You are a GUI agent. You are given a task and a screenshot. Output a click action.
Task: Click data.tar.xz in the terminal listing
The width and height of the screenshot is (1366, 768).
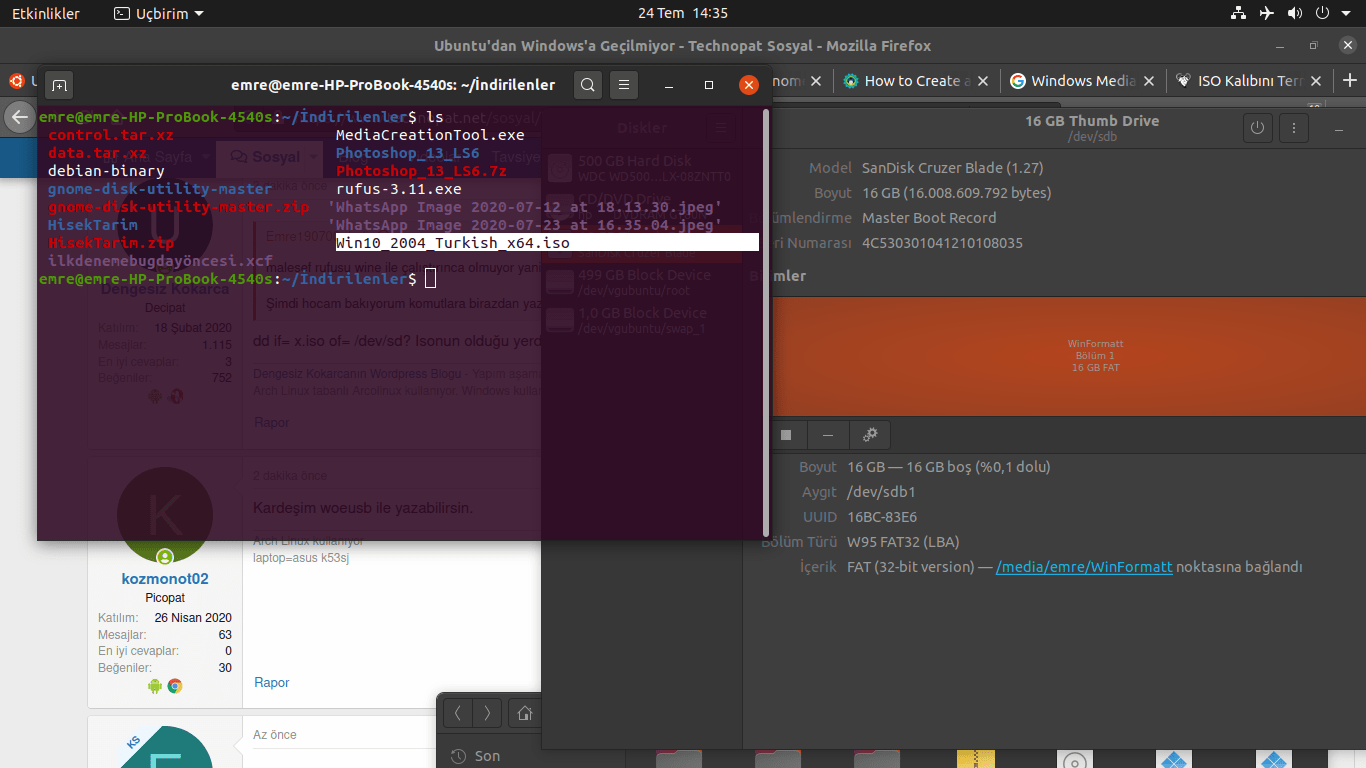click(98, 153)
